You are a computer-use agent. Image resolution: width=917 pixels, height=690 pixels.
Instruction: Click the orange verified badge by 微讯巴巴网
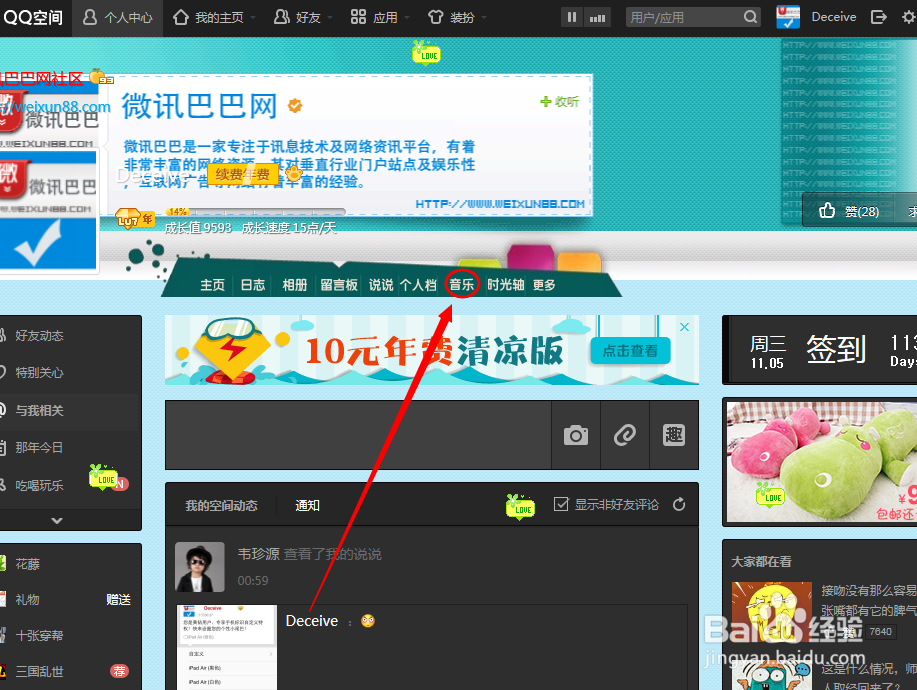coord(295,105)
